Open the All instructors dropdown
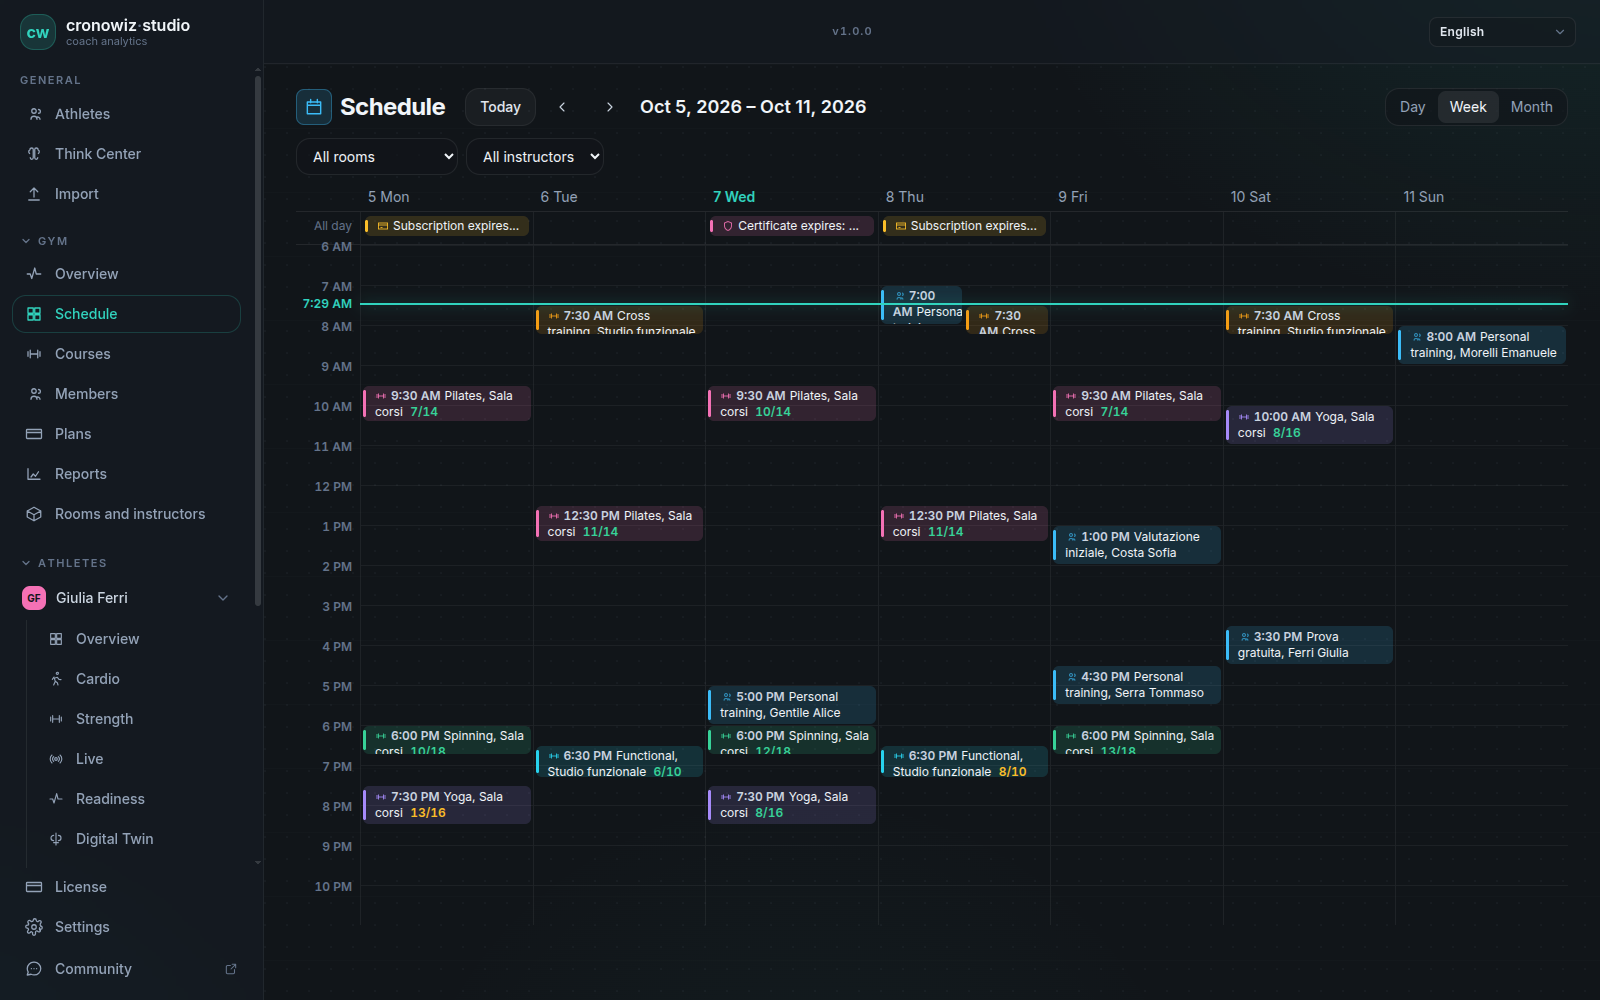Viewport: 1600px width, 1000px height. point(535,157)
